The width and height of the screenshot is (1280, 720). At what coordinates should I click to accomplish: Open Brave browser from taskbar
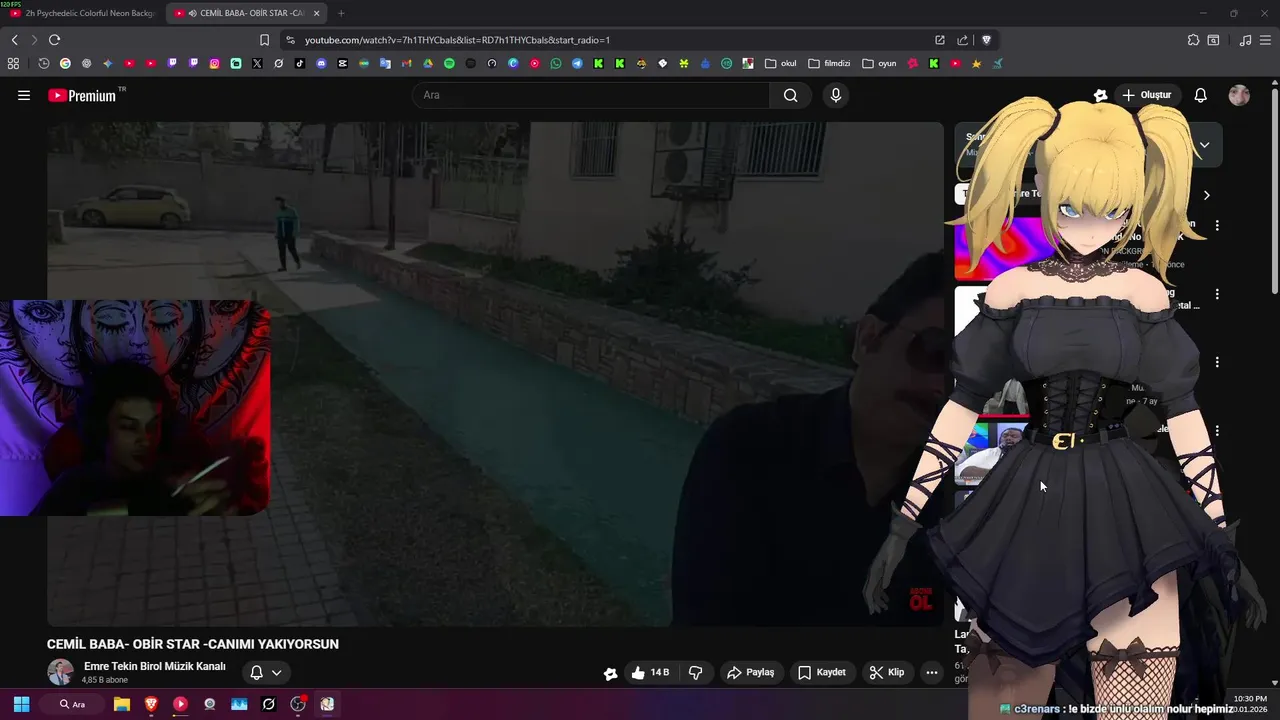click(151, 704)
